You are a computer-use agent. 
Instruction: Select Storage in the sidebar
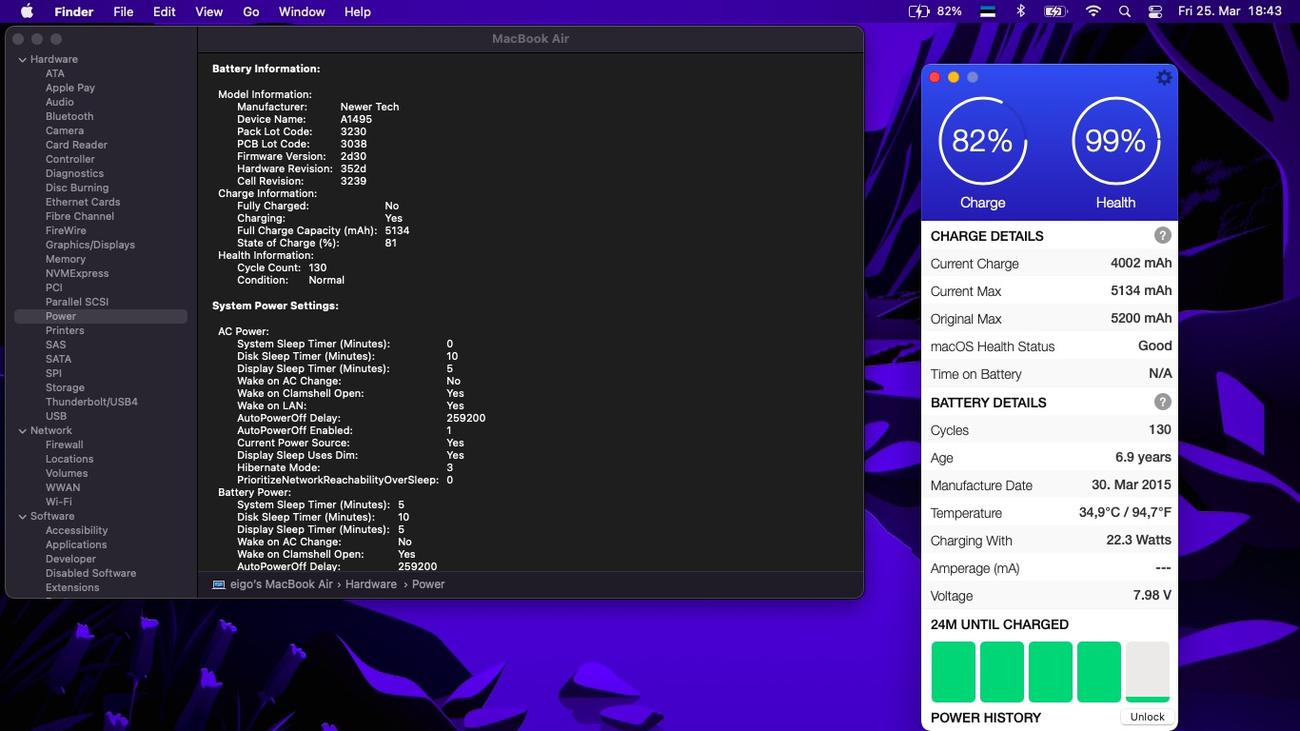64,388
